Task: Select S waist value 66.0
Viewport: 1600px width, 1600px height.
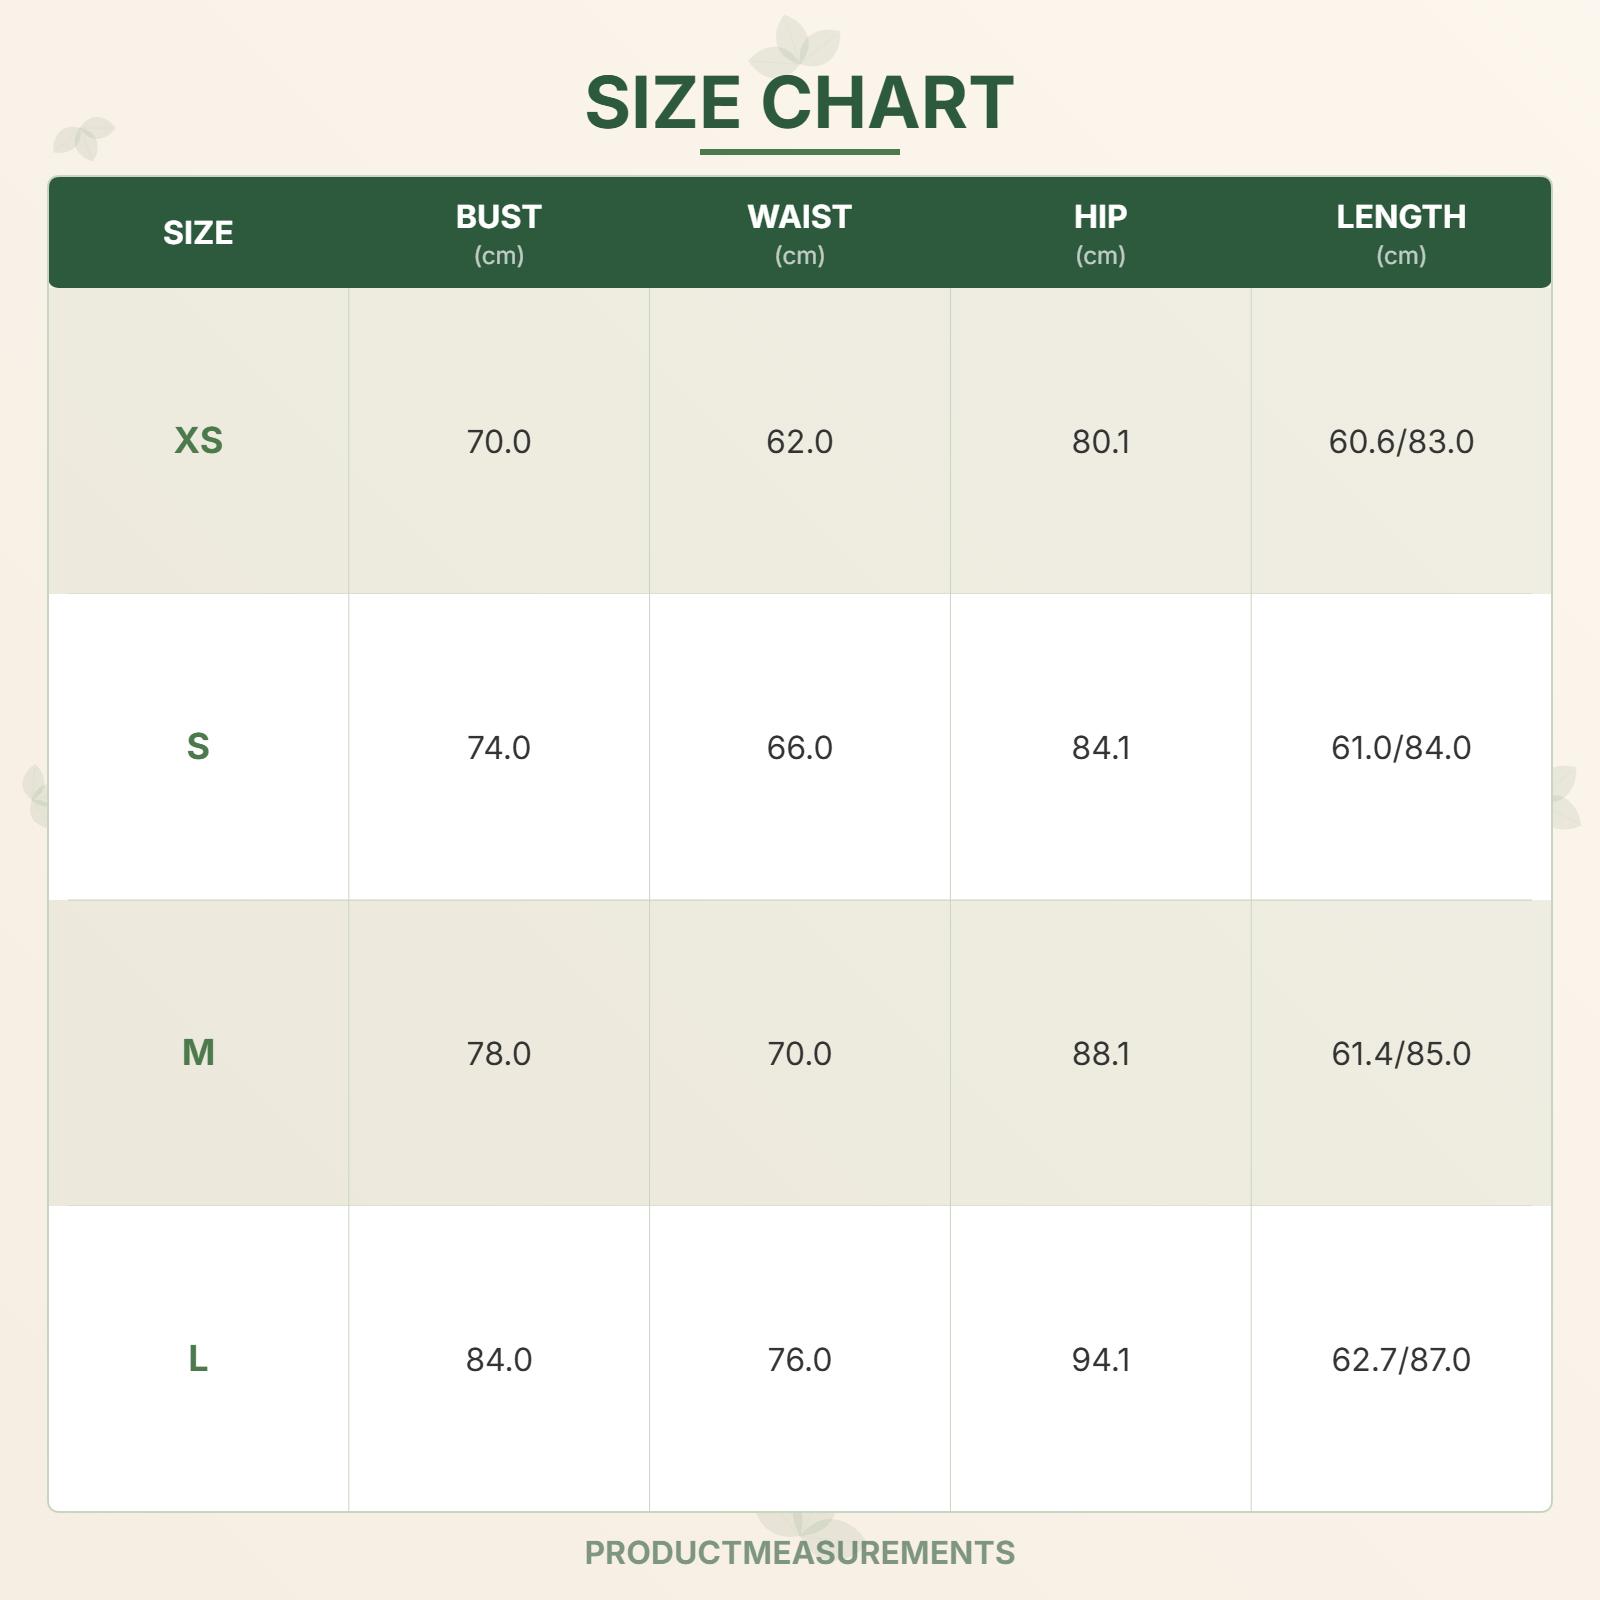Action: pos(799,747)
